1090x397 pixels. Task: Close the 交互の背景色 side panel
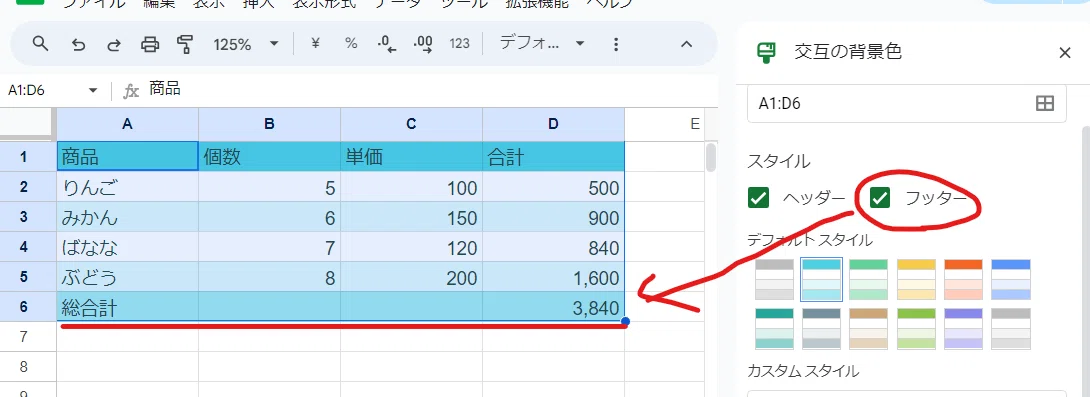click(x=1064, y=53)
